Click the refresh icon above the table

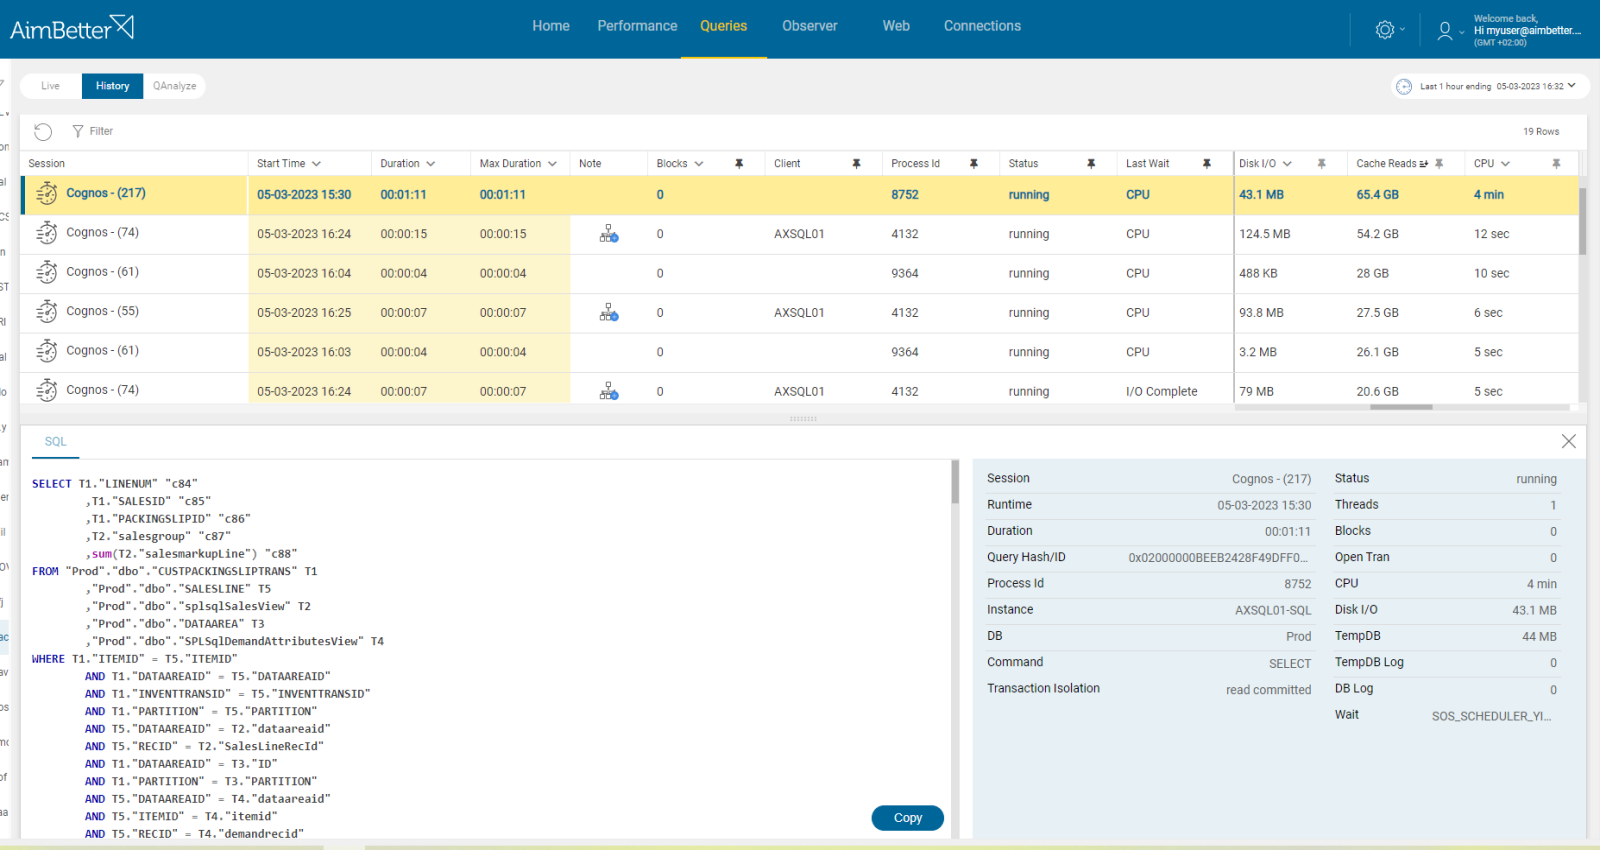pyautogui.click(x=43, y=131)
